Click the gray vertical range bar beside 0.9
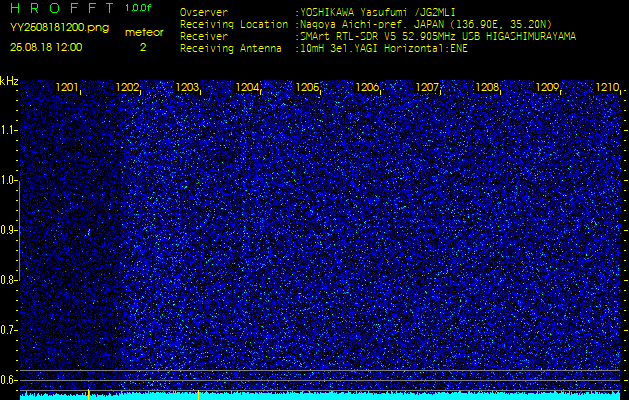Image resolution: width=629 pixels, height=400 pixels. (x=20, y=230)
